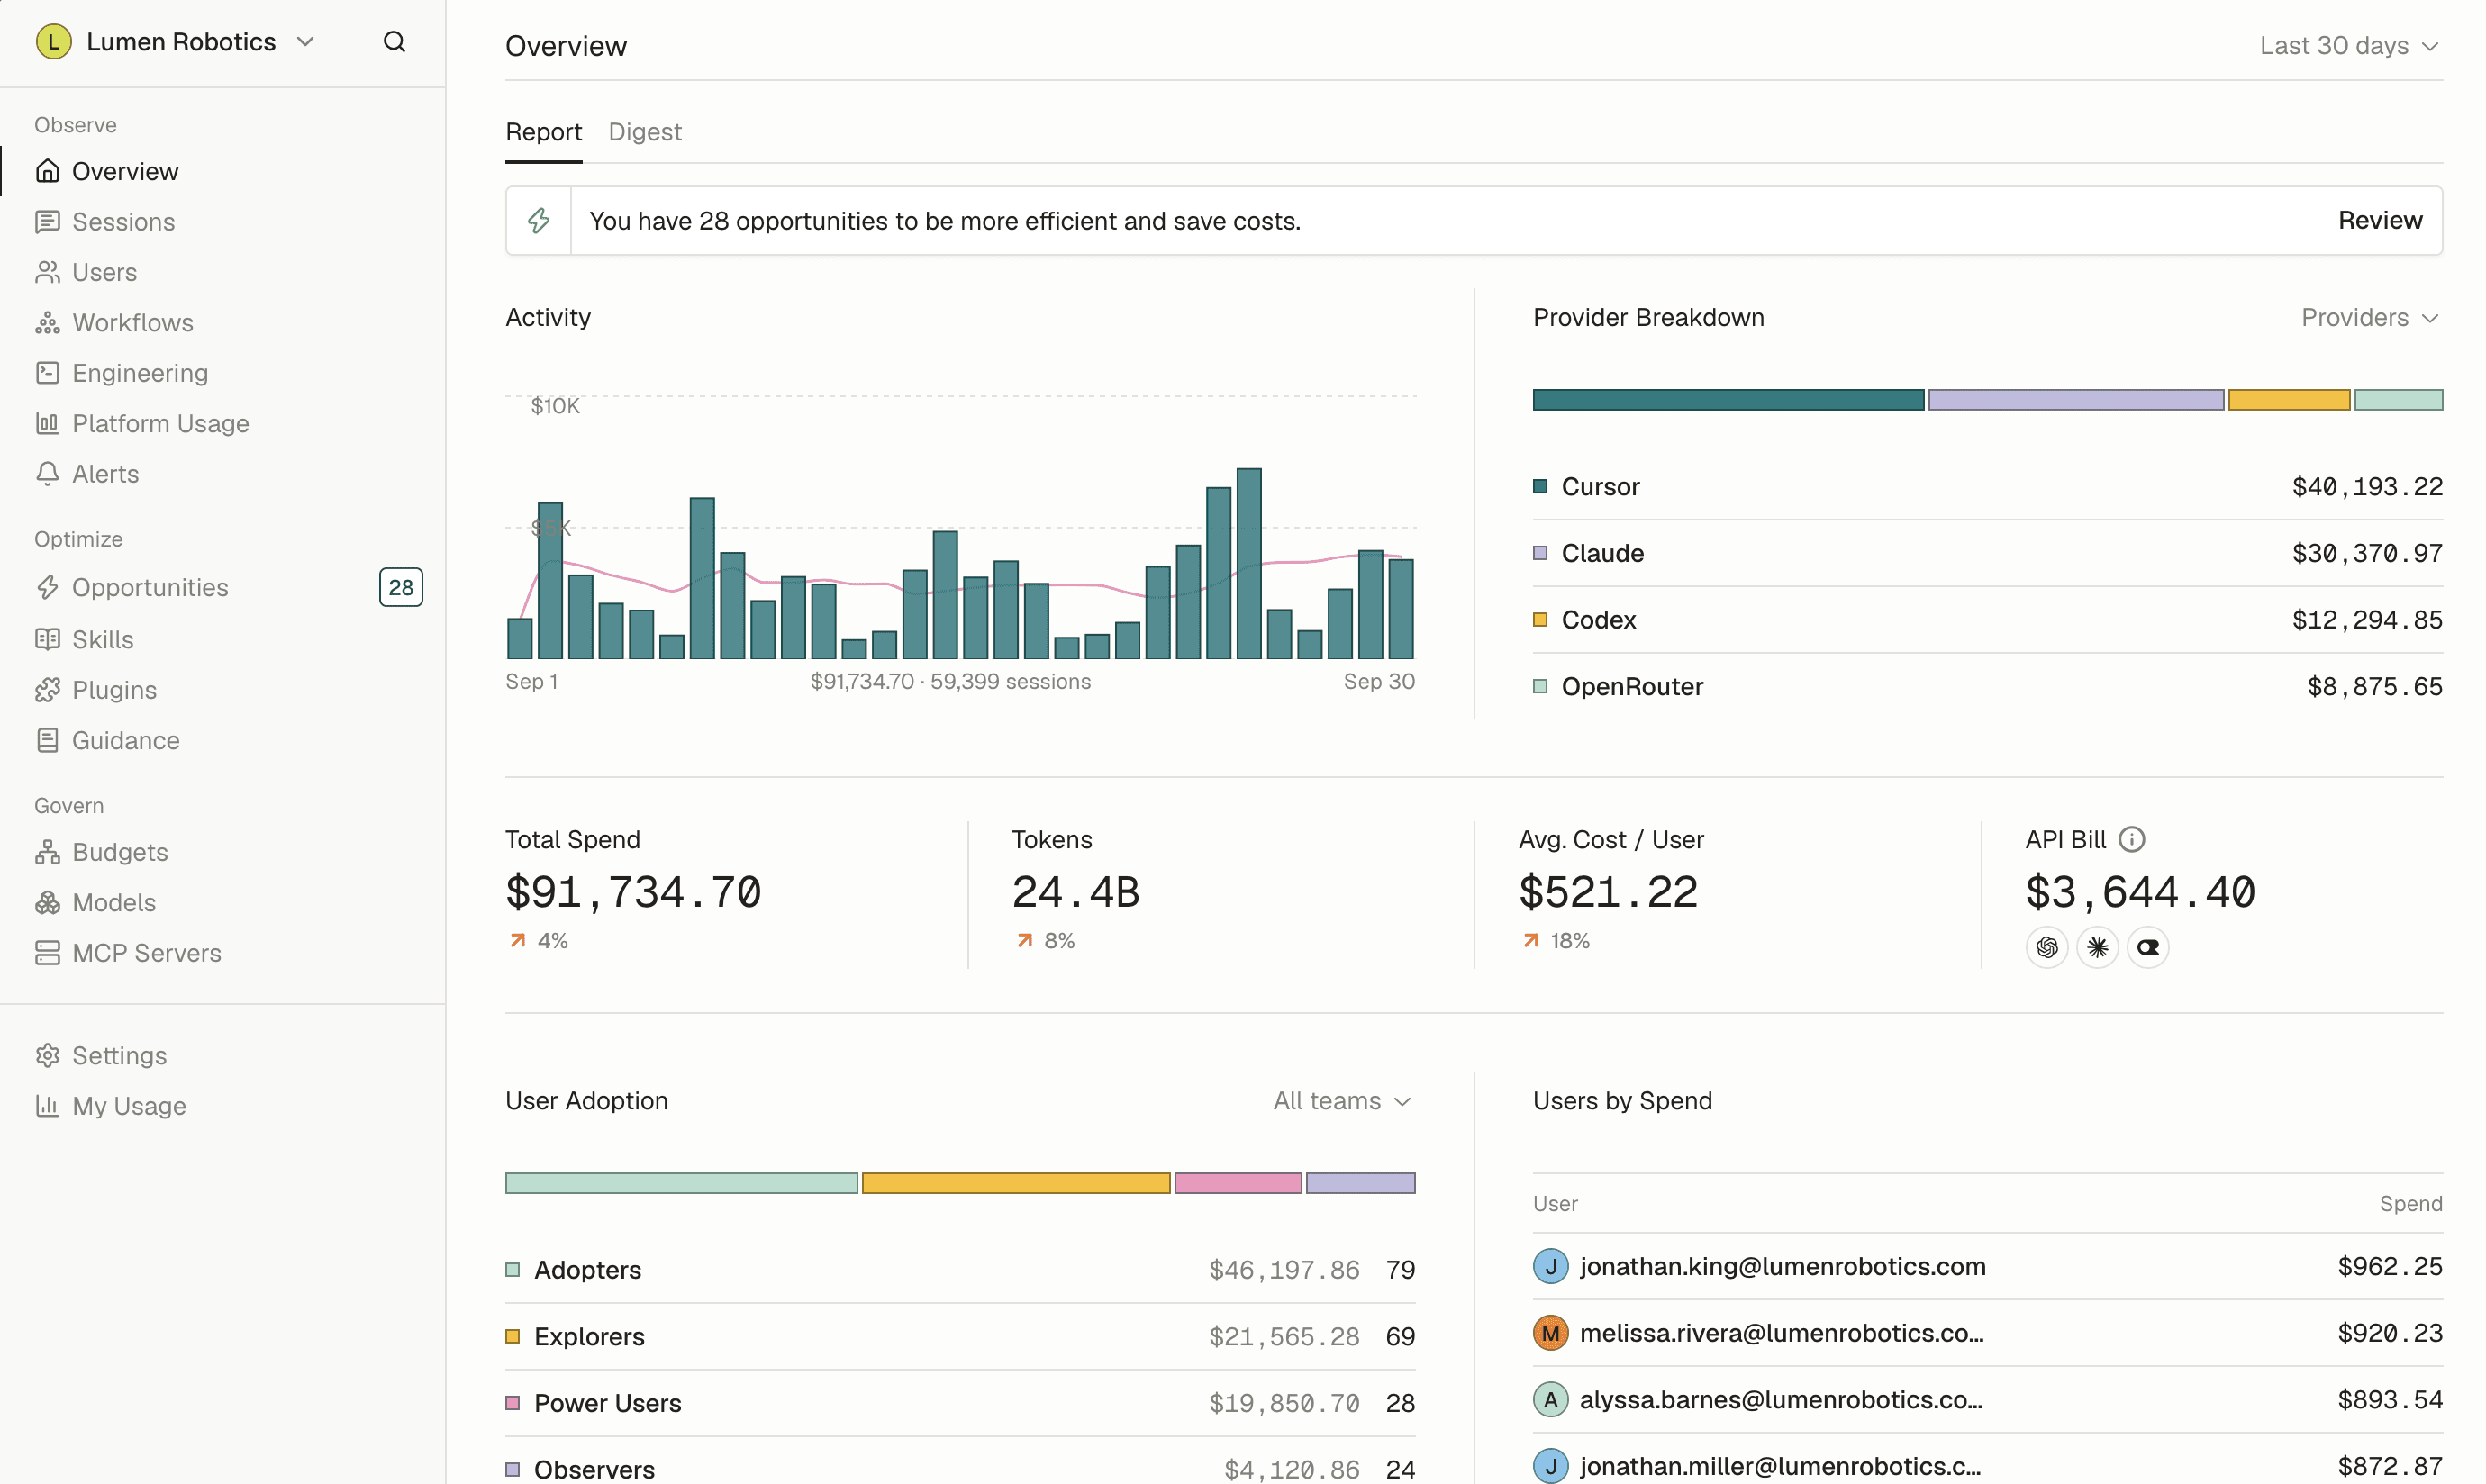Click the Observers purple adoption bar segment
2486x1484 pixels.
pos(1361,1184)
